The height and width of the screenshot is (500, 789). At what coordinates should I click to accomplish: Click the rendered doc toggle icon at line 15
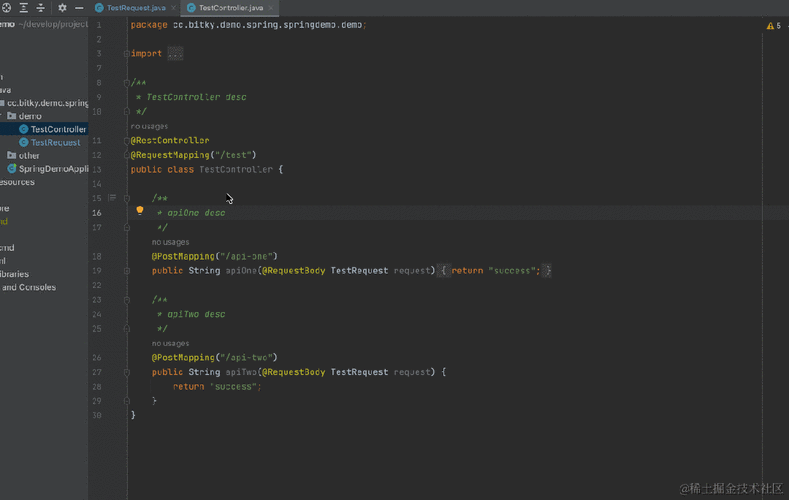112,198
